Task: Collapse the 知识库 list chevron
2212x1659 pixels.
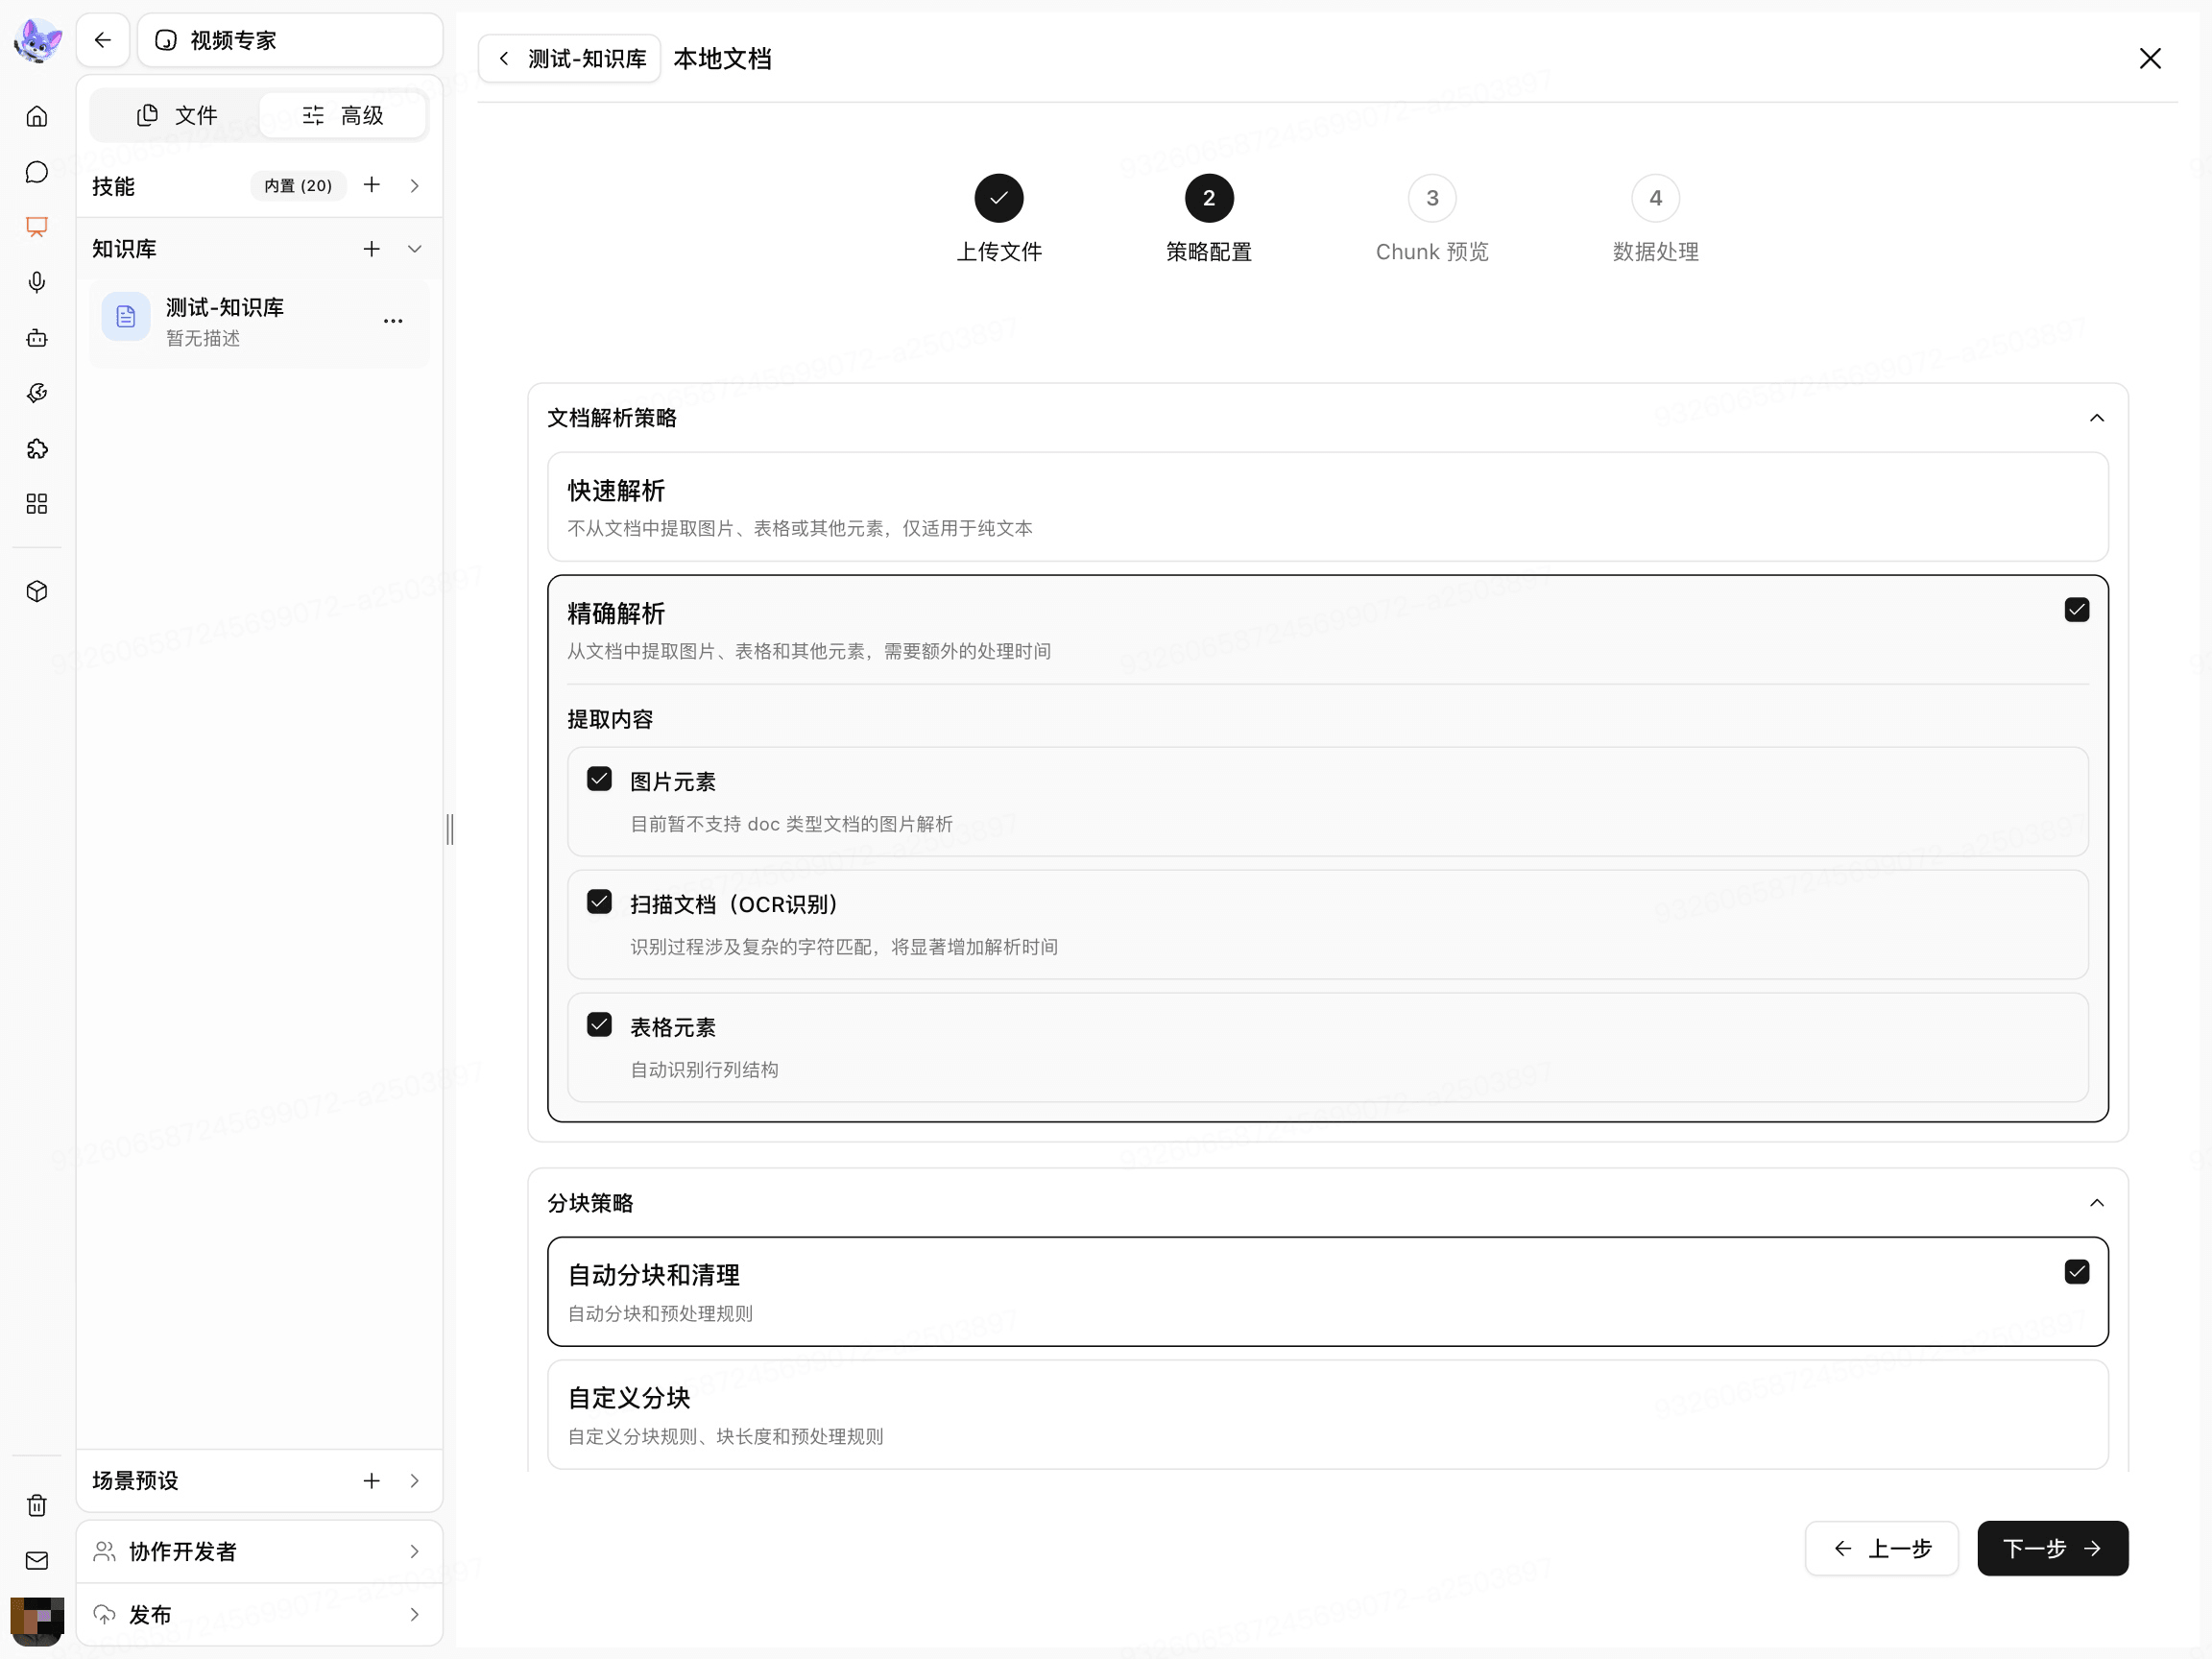Action: [415, 249]
